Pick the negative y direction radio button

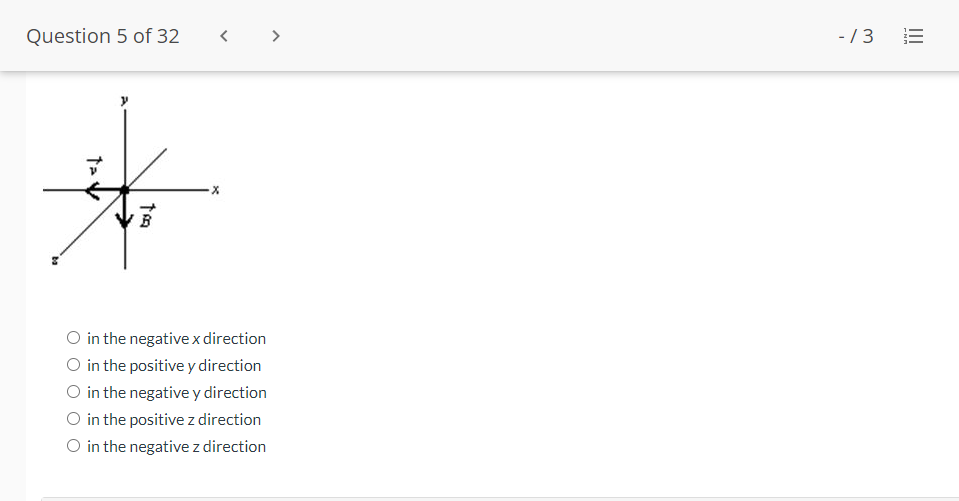tap(73, 392)
